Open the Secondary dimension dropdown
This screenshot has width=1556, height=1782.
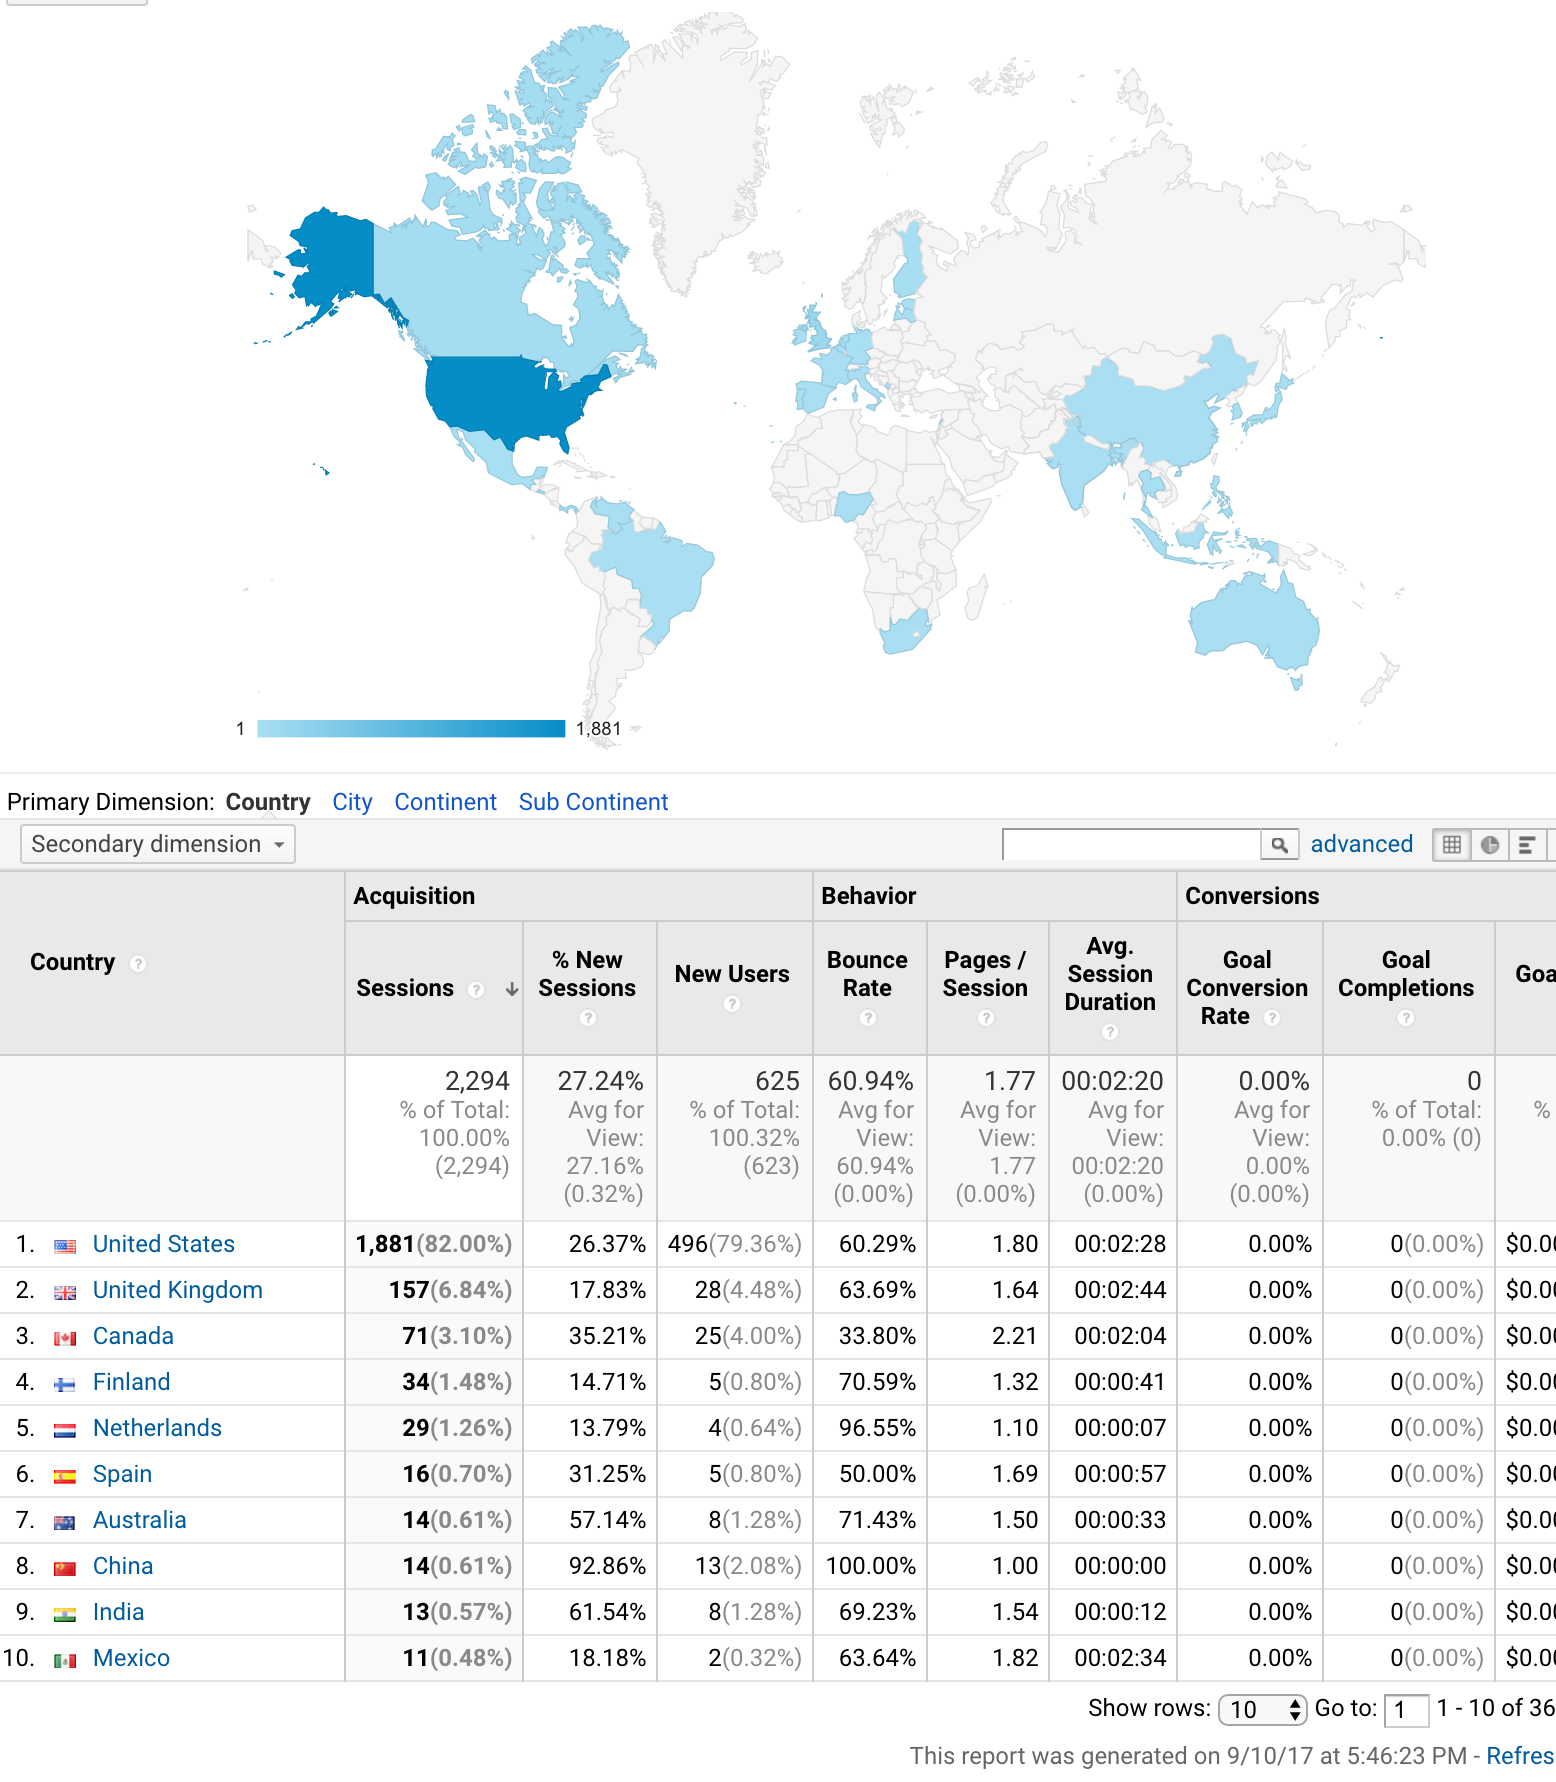[x=158, y=844]
